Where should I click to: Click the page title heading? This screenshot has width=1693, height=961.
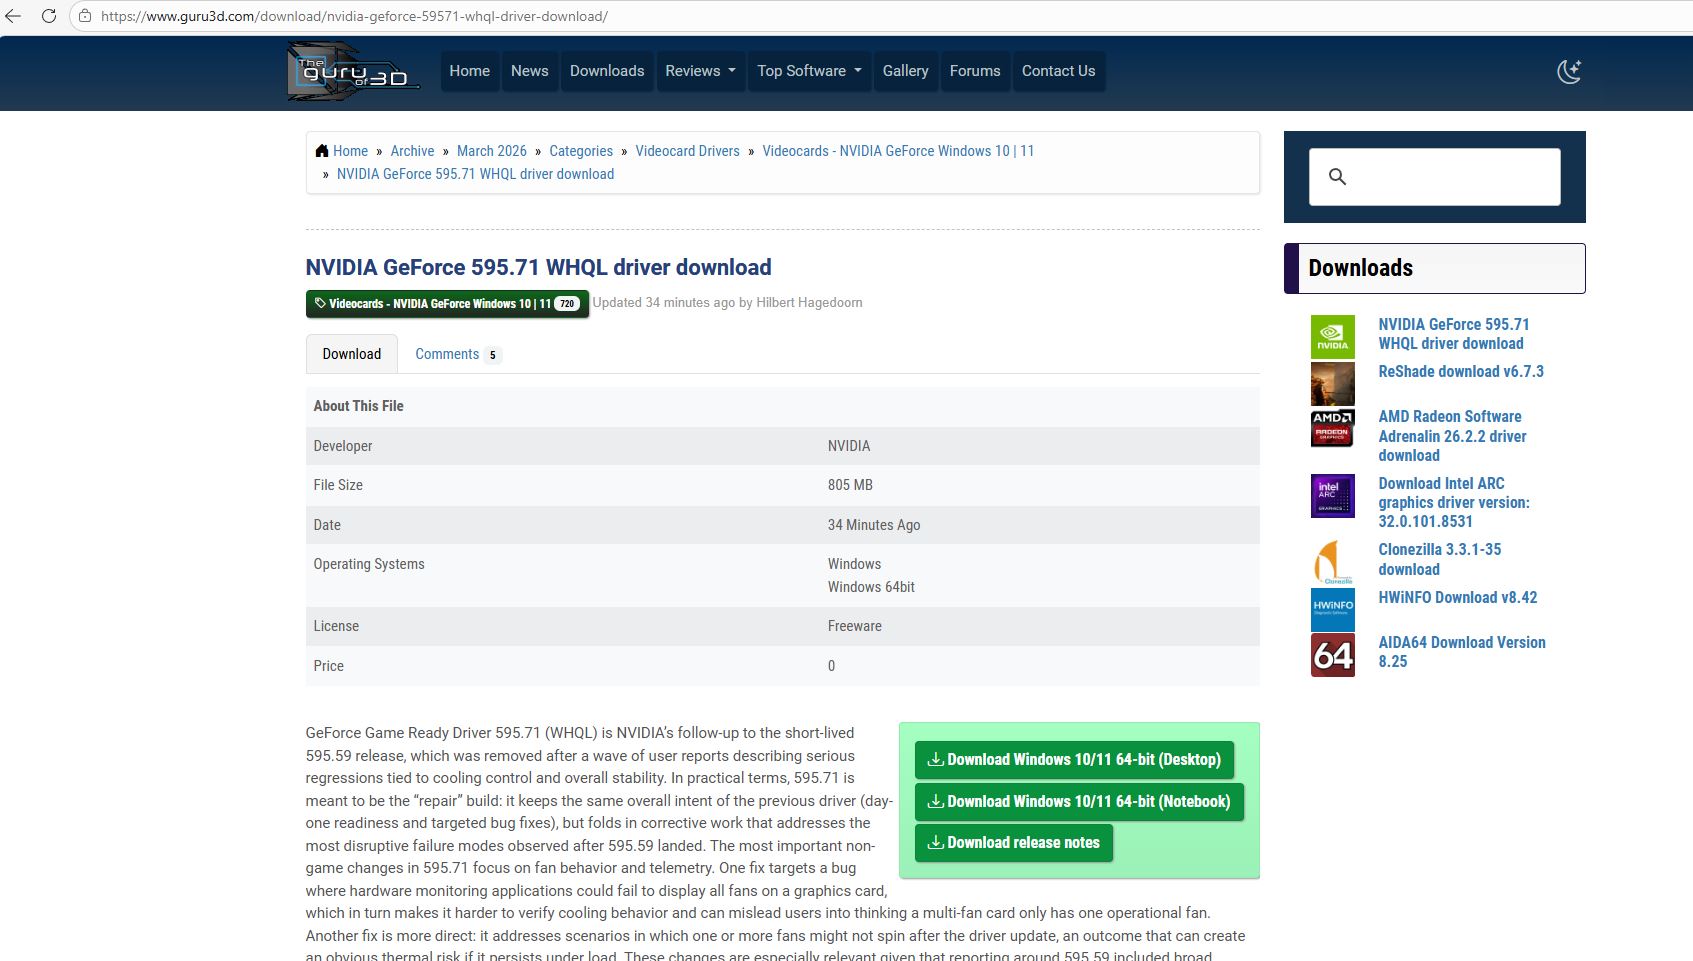pyautogui.click(x=538, y=268)
